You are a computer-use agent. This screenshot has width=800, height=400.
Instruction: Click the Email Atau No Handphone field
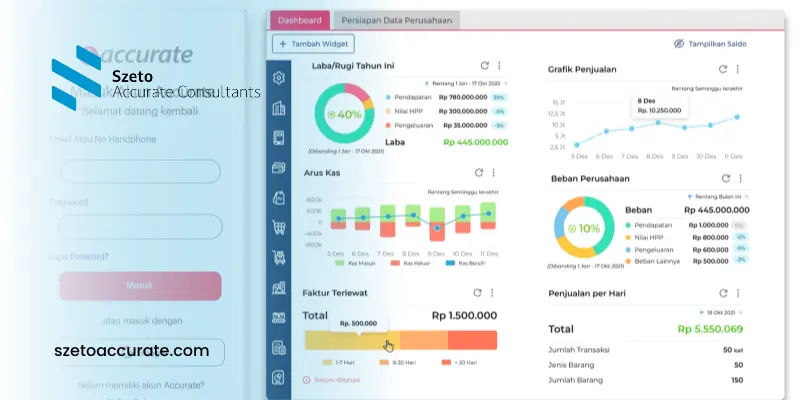point(140,171)
